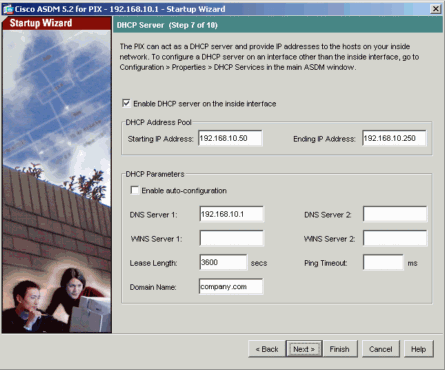The image size is (445, 370).
Task: Click the Starting IP Address field
Action: click(230, 138)
